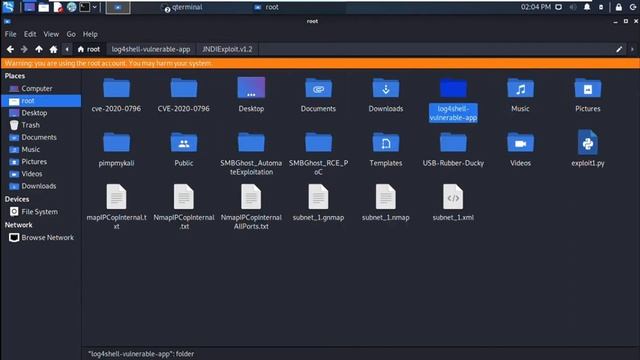Select Downloads in the Places sidebar
This screenshot has height=360, width=640.
click(41, 186)
